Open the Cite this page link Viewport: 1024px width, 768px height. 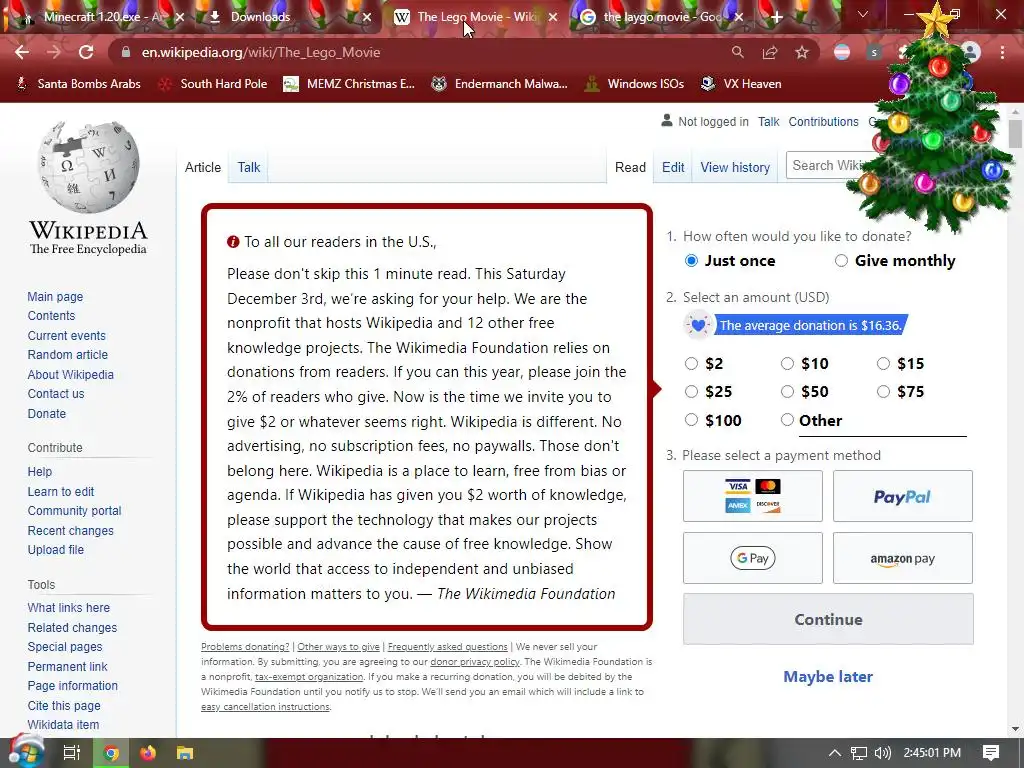tap(64, 705)
